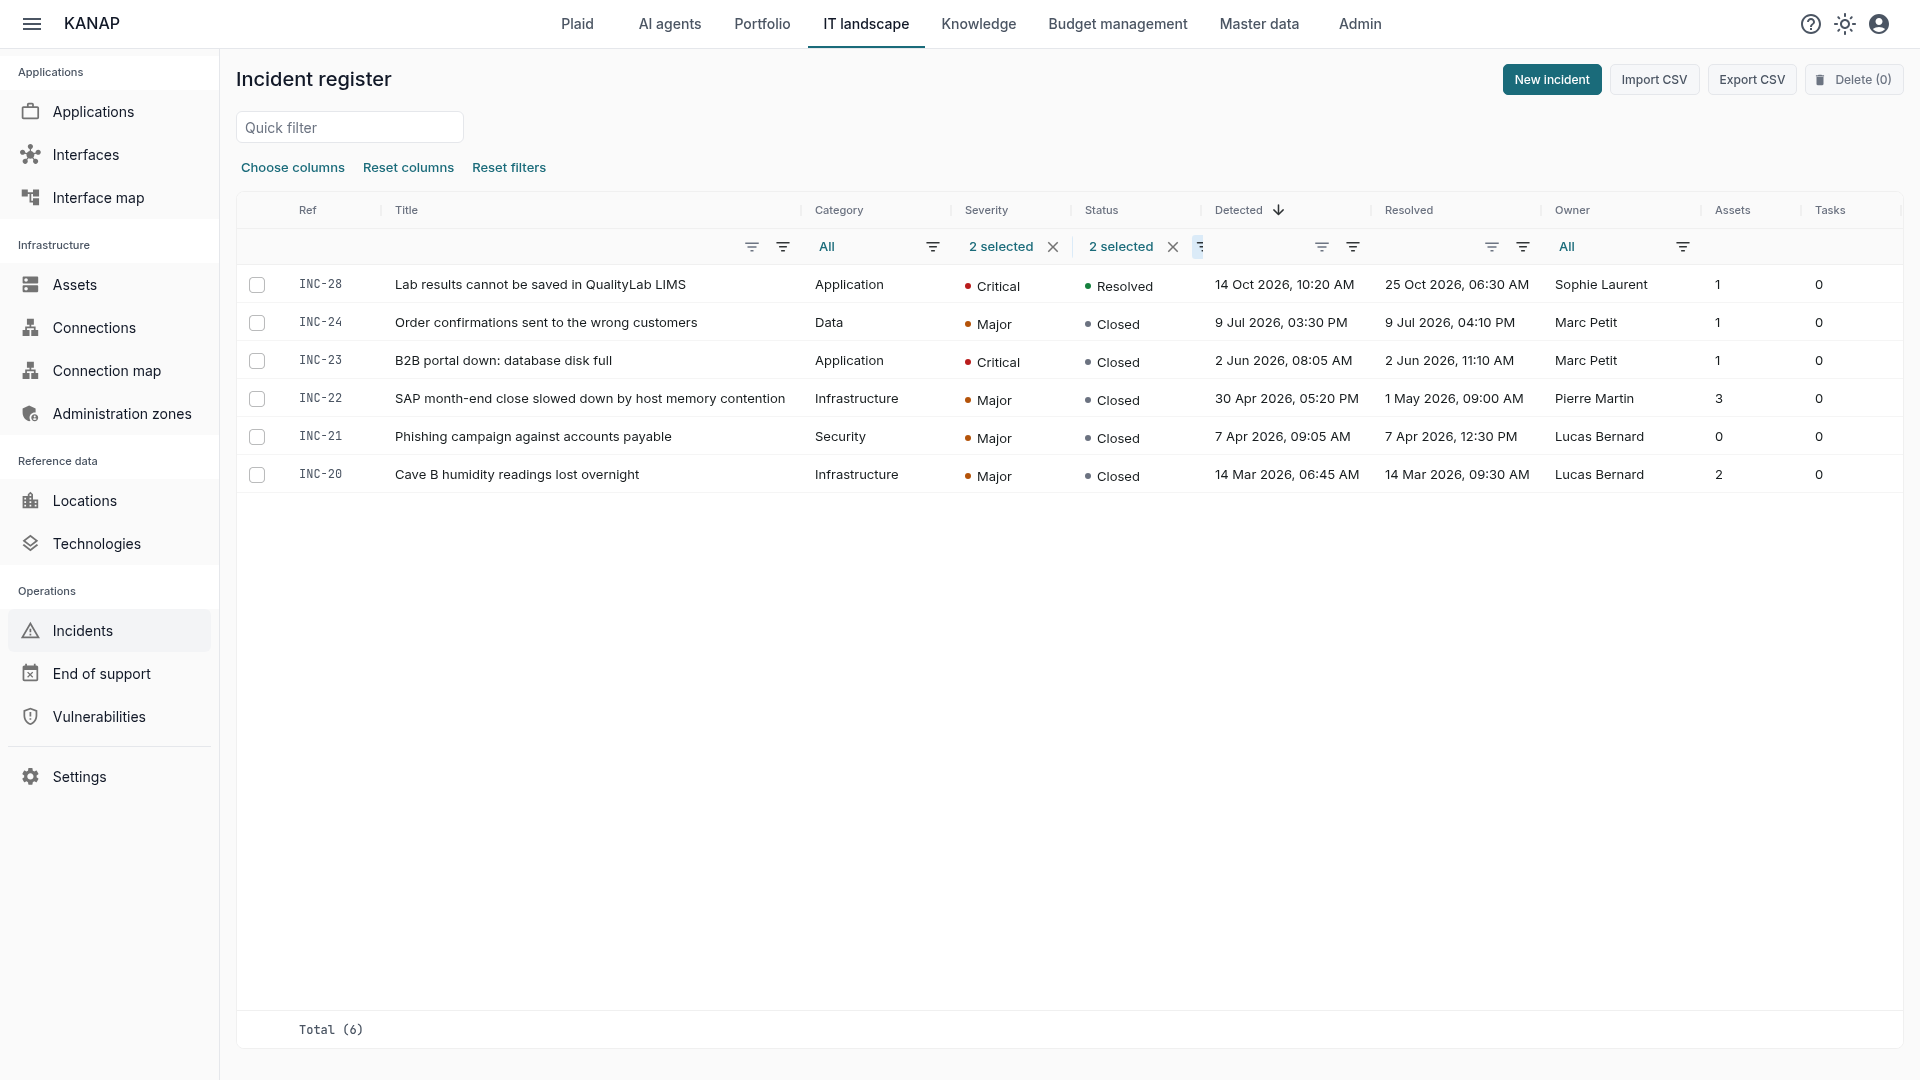The height and width of the screenshot is (1080, 1920).
Task: Click the KANAP logo text
Action: [x=92, y=24]
